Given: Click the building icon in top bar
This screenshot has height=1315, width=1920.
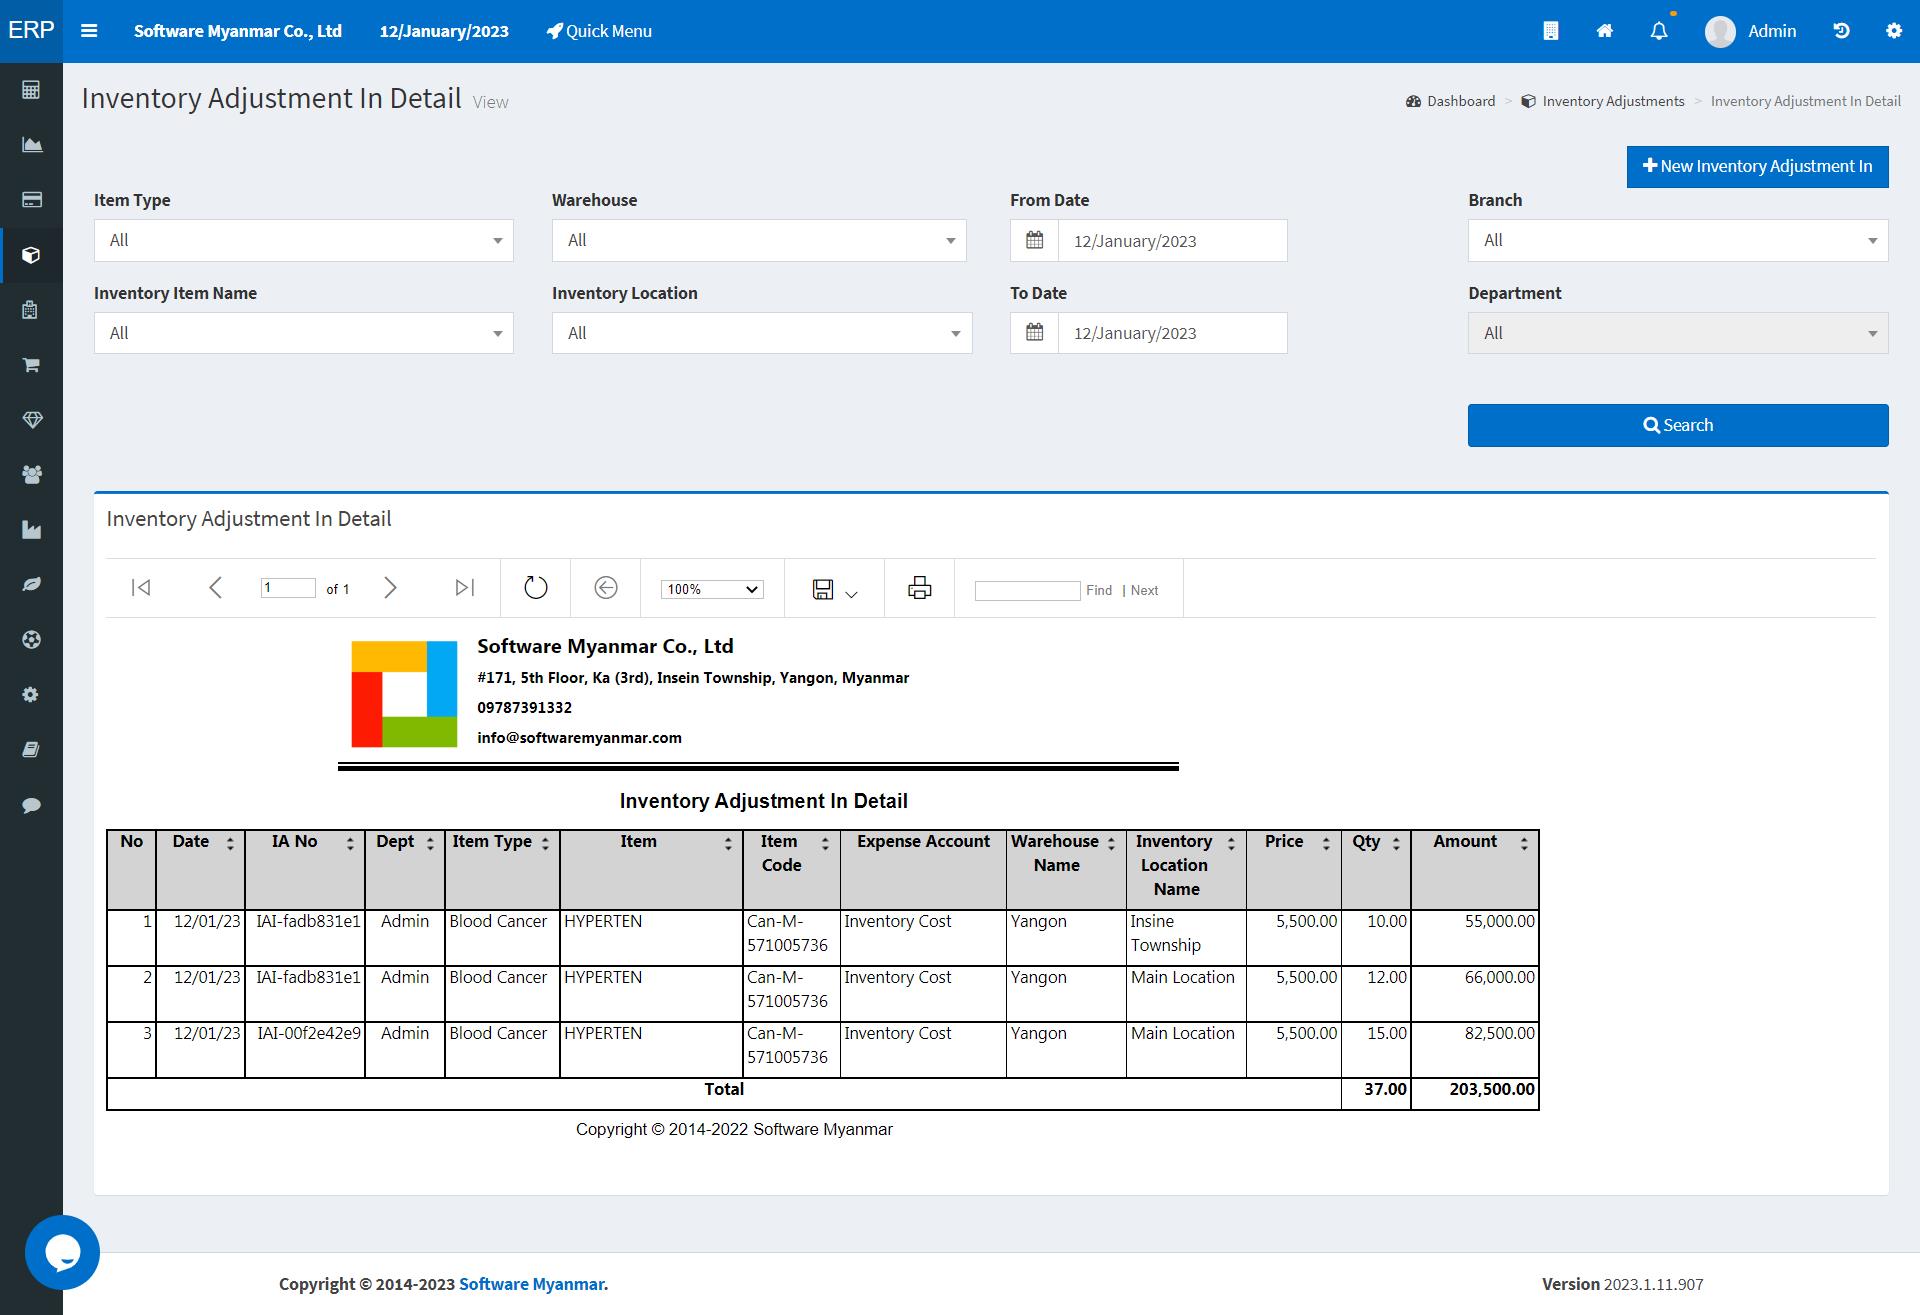Looking at the screenshot, I should click(x=1551, y=31).
